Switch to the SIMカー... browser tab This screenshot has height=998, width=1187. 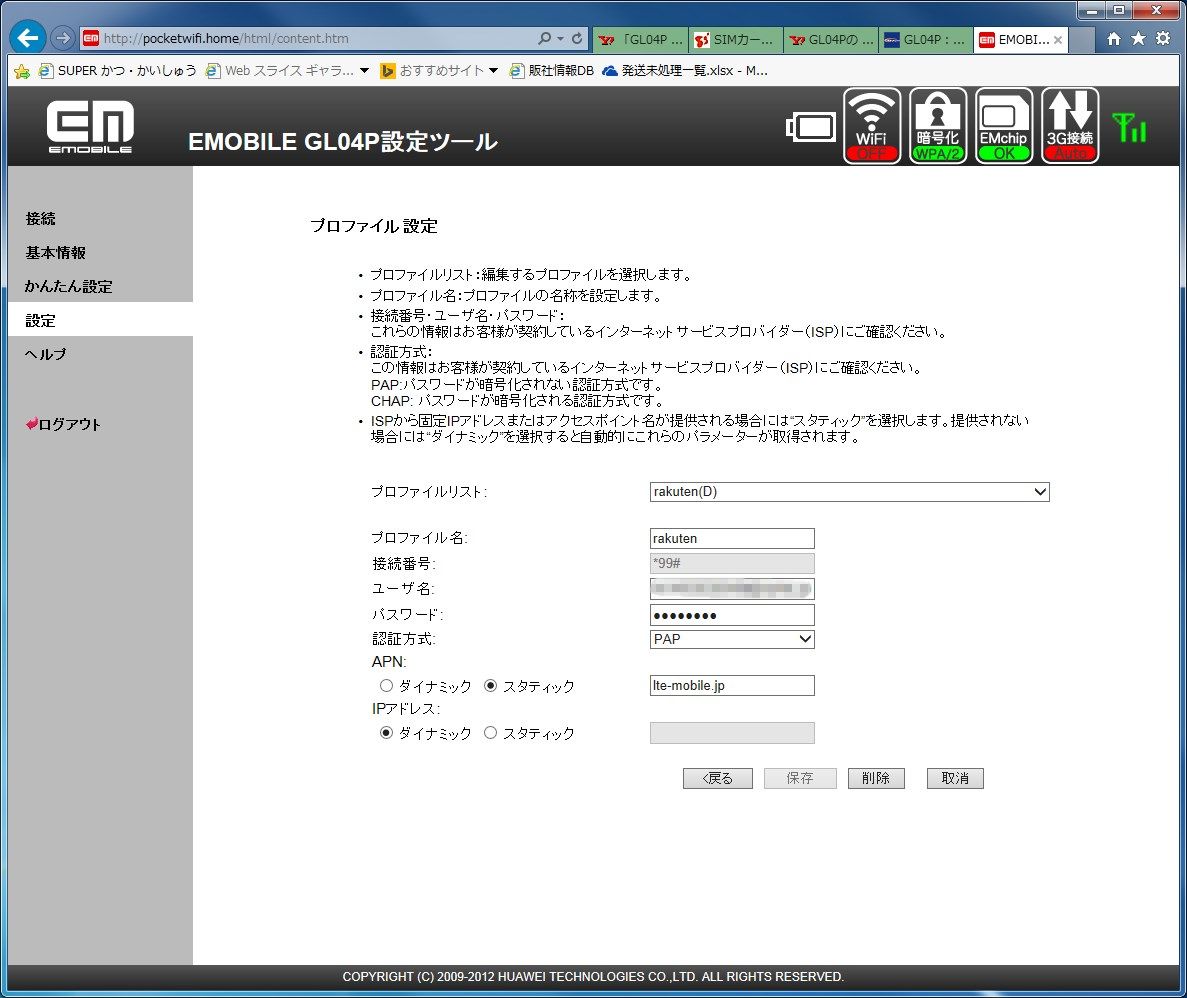(734, 40)
